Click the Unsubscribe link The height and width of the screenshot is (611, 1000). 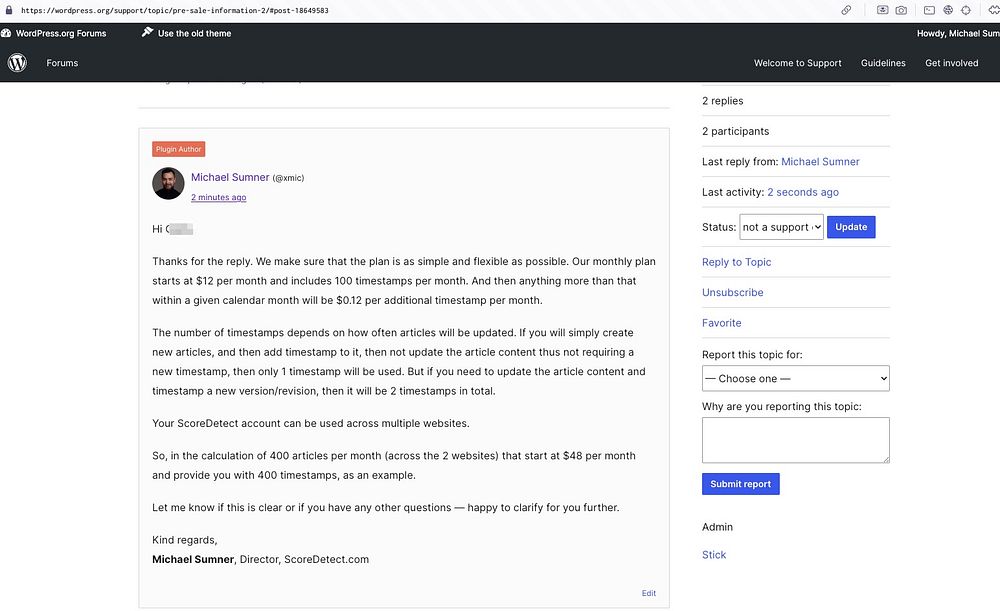pyautogui.click(x=732, y=293)
